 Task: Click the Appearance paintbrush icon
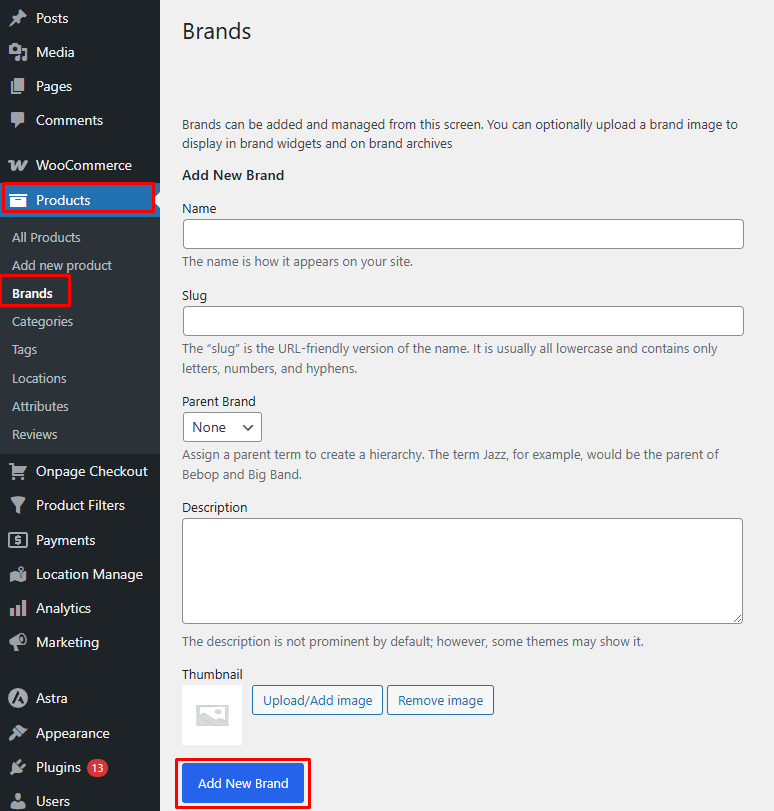pyautogui.click(x=18, y=733)
